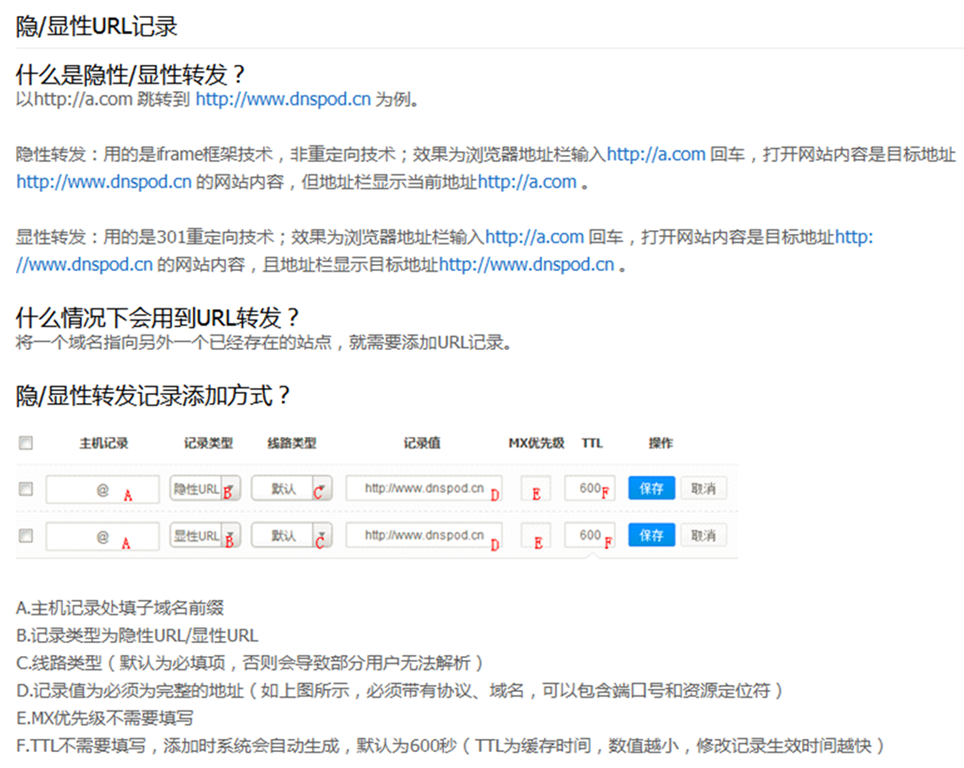Click note F about TTL 默认为600秒
The width and height of the screenshot is (964, 768).
[x=451, y=746]
